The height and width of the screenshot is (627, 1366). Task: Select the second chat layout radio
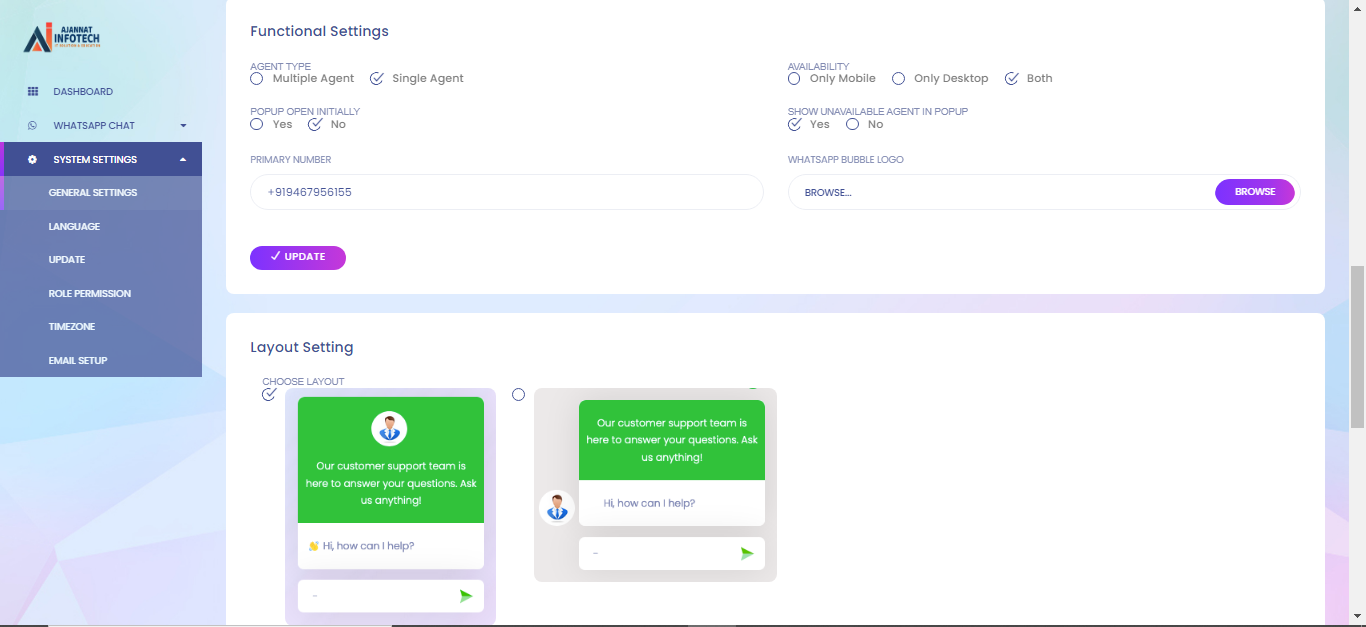(x=518, y=395)
